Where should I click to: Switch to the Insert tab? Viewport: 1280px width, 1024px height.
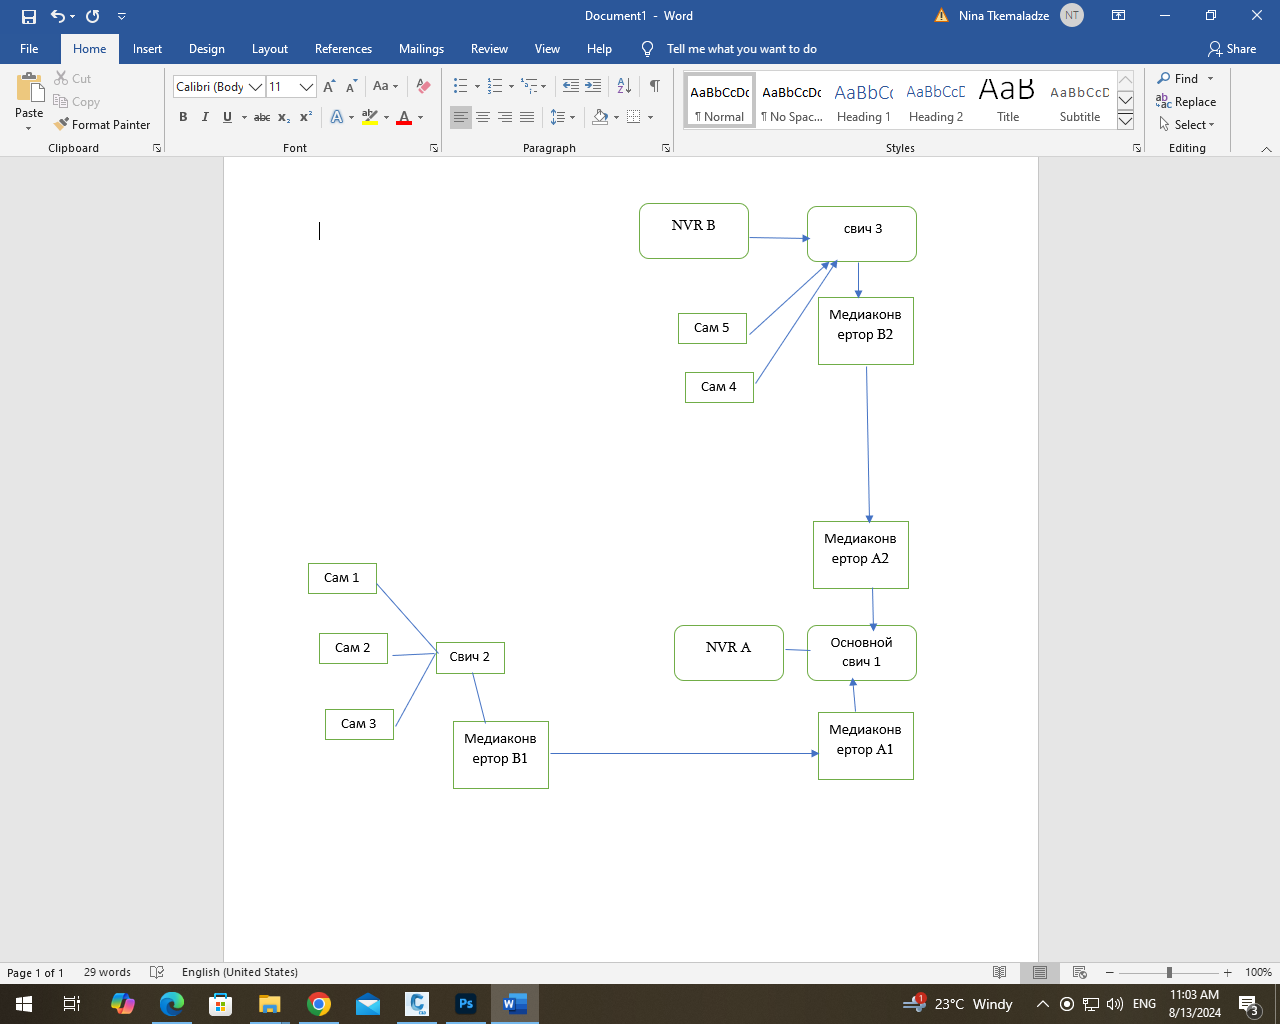tap(147, 49)
